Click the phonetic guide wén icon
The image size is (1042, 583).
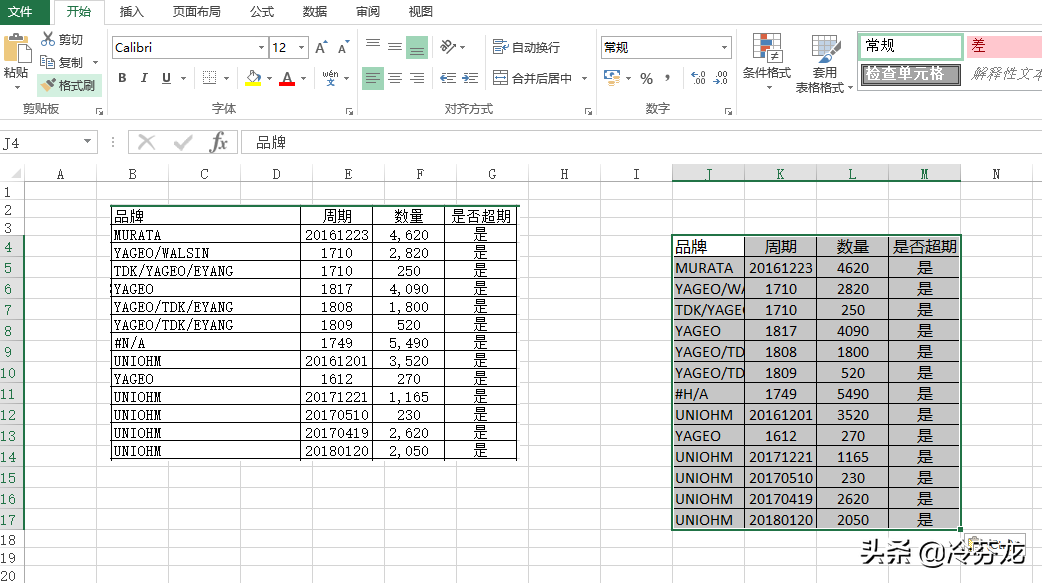pyautogui.click(x=330, y=78)
